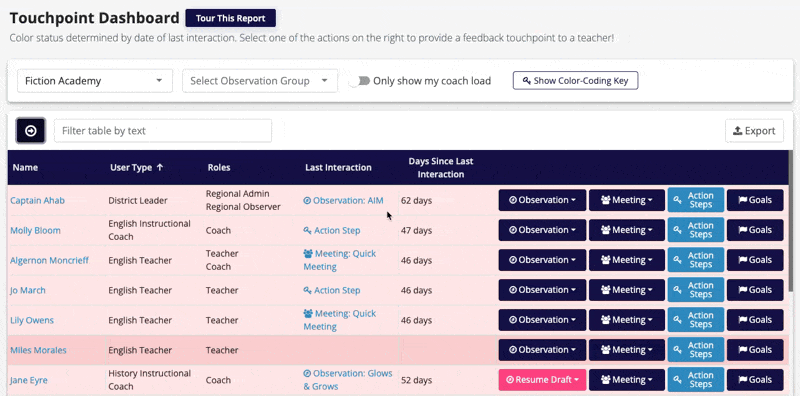
Task: View Goals for Captain Ahab
Action: pyautogui.click(x=755, y=200)
